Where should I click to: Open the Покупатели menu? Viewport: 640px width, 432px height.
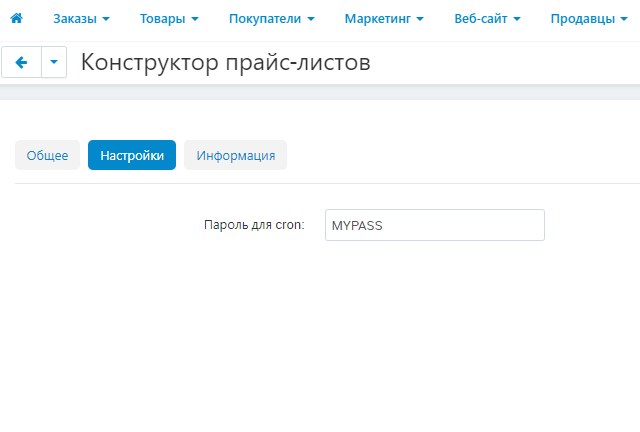[271, 19]
